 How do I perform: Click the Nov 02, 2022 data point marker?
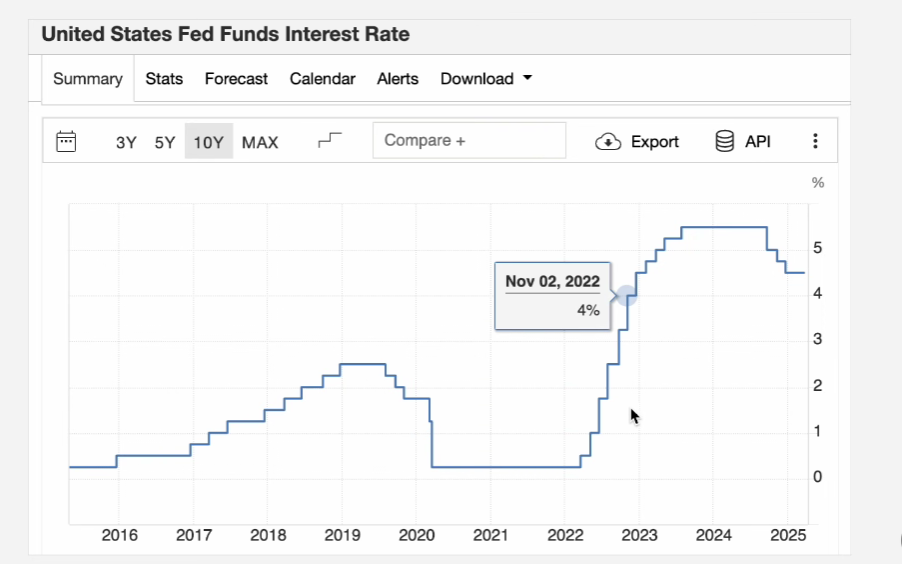pyautogui.click(x=626, y=296)
